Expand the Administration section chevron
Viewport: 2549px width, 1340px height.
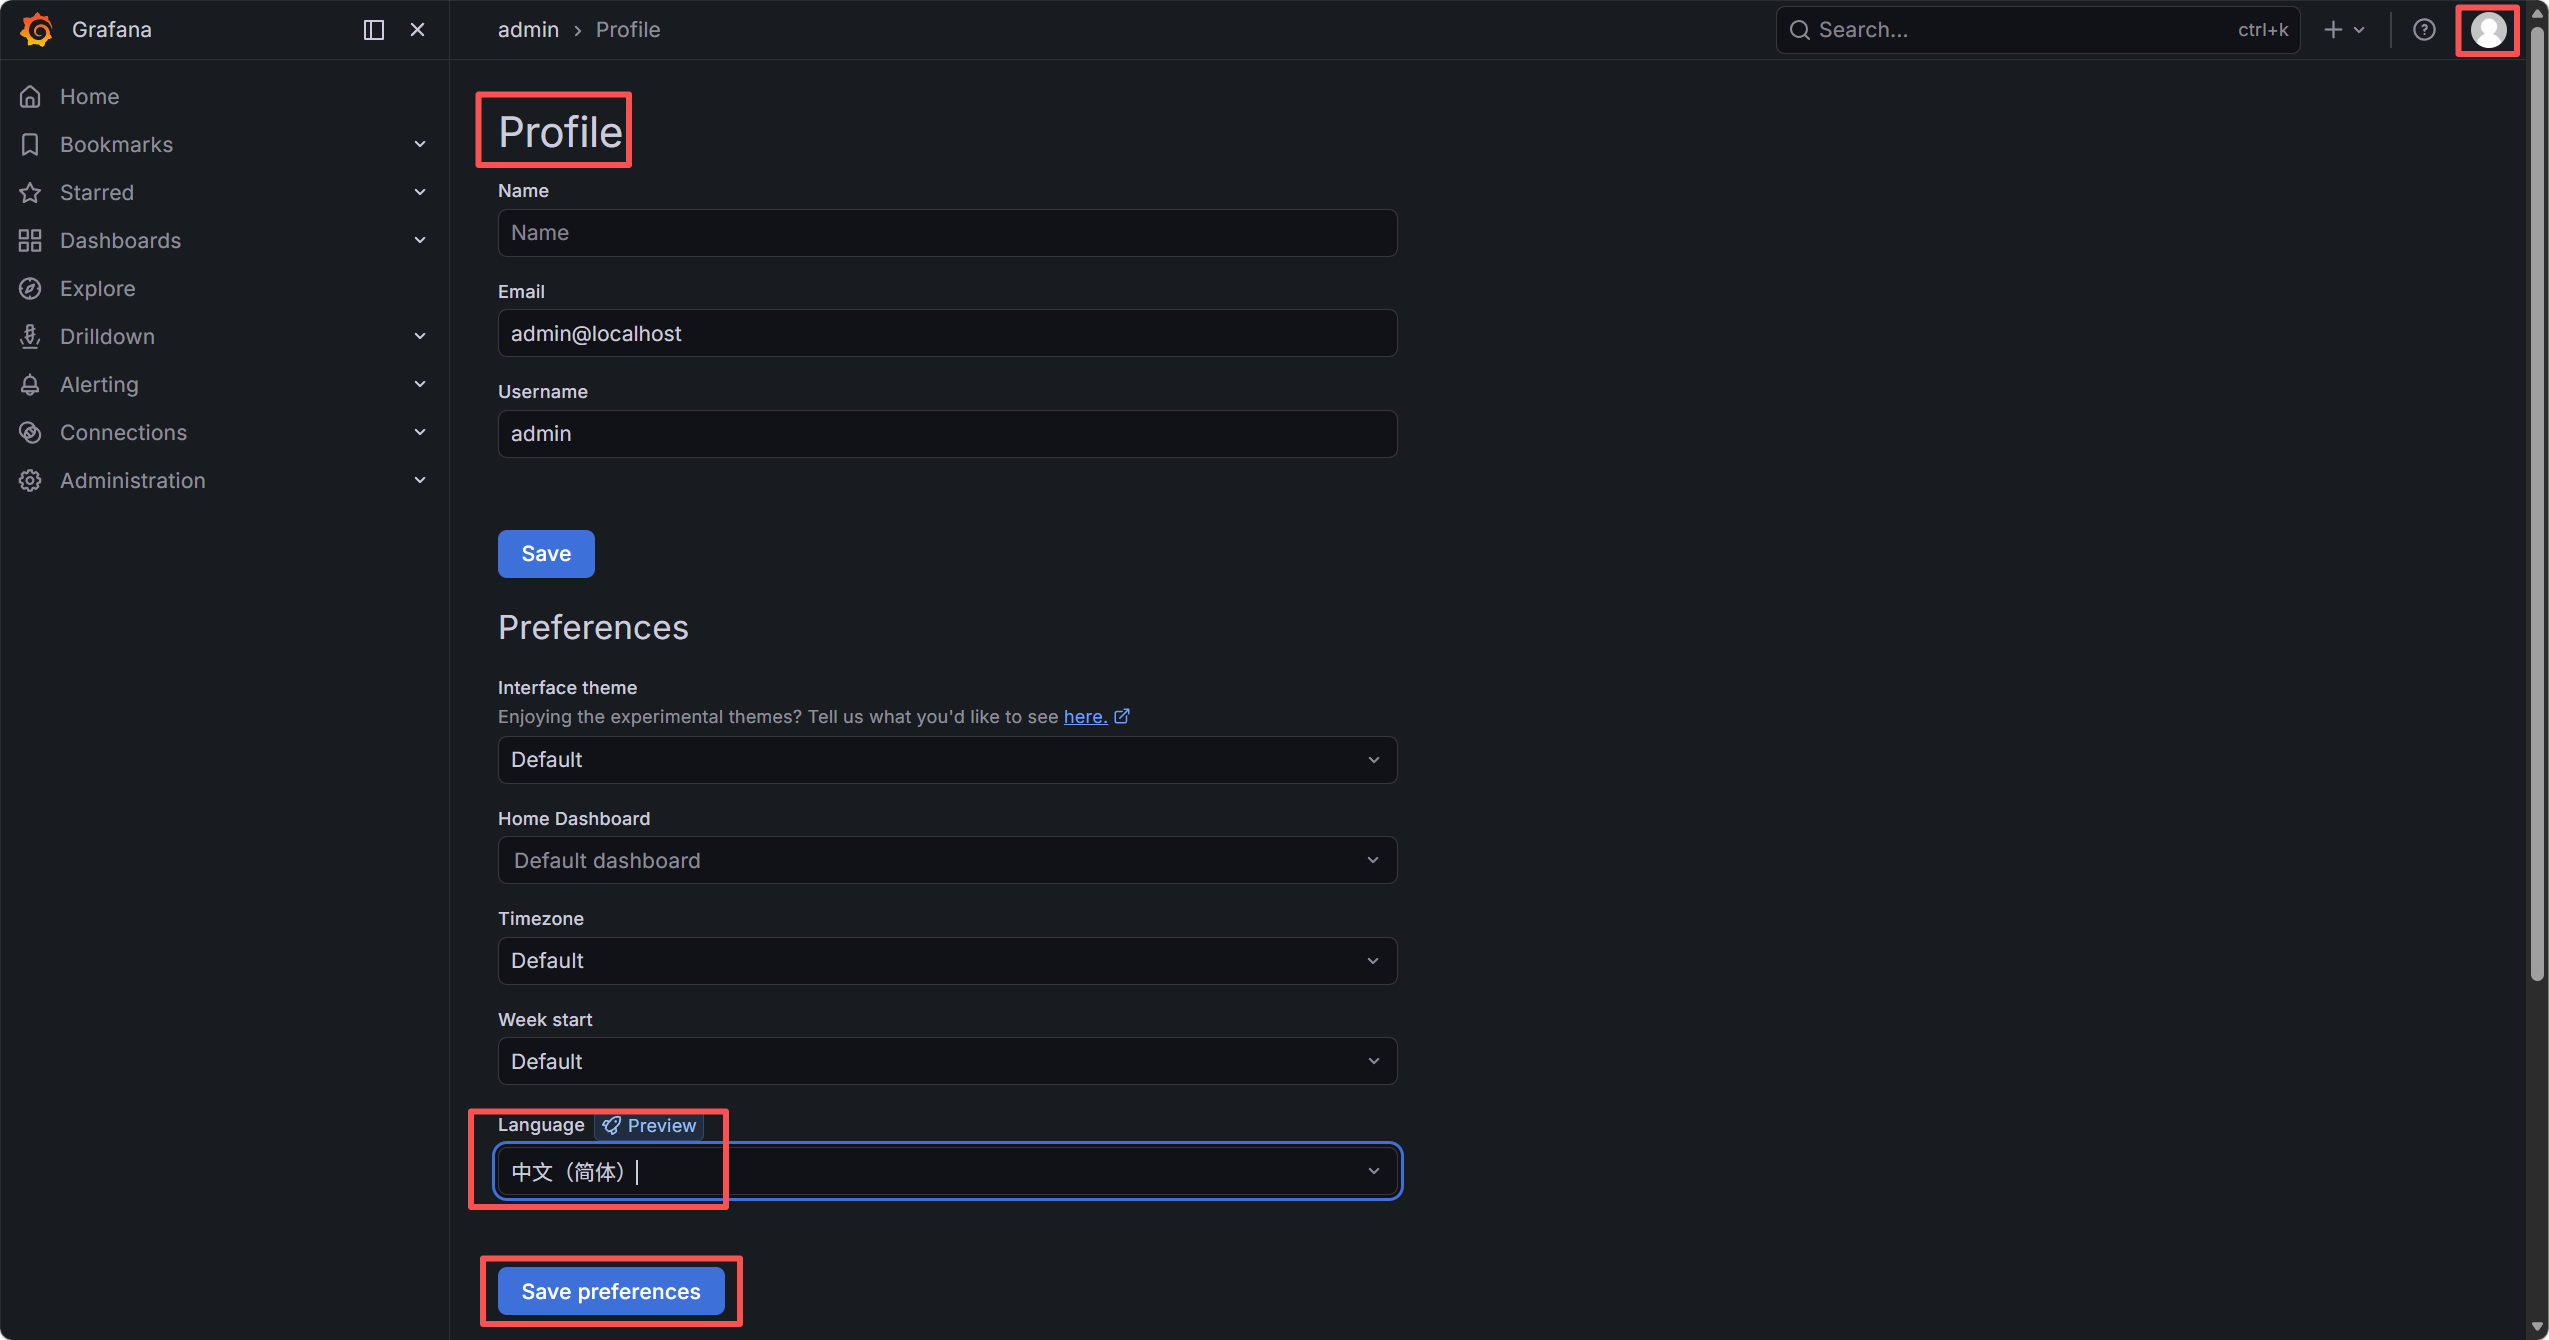pyautogui.click(x=420, y=480)
